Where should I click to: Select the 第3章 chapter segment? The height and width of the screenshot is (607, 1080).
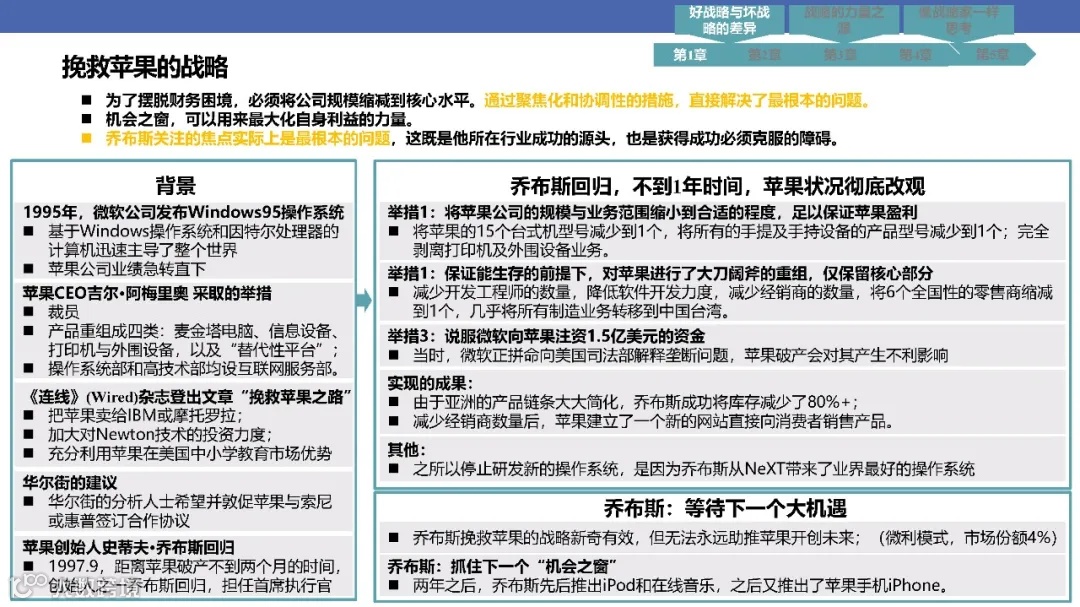[x=842, y=56]
